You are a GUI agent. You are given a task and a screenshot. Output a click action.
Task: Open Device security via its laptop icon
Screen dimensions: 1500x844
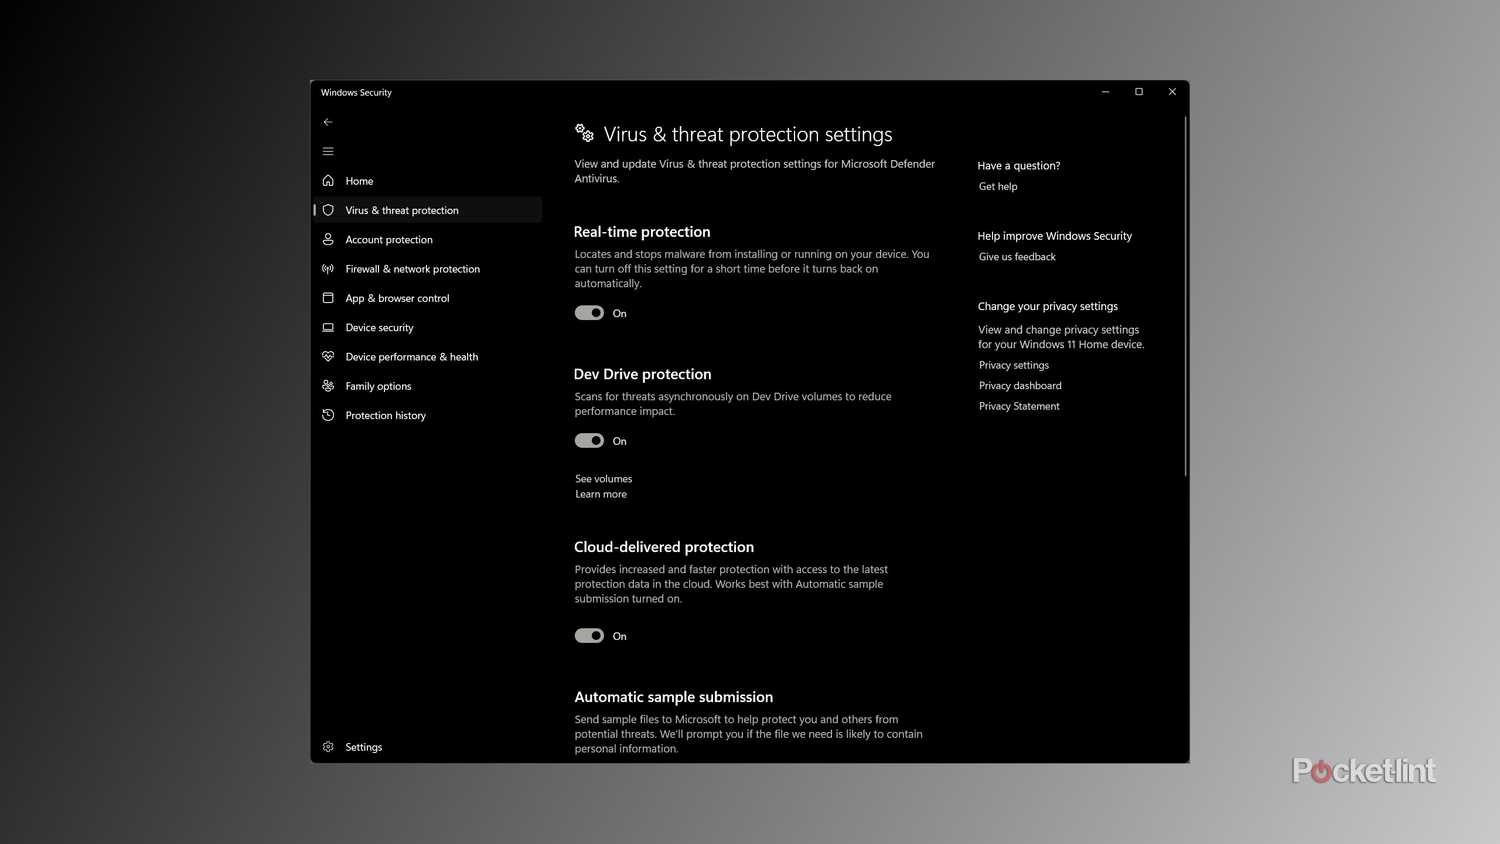point(328,327)
